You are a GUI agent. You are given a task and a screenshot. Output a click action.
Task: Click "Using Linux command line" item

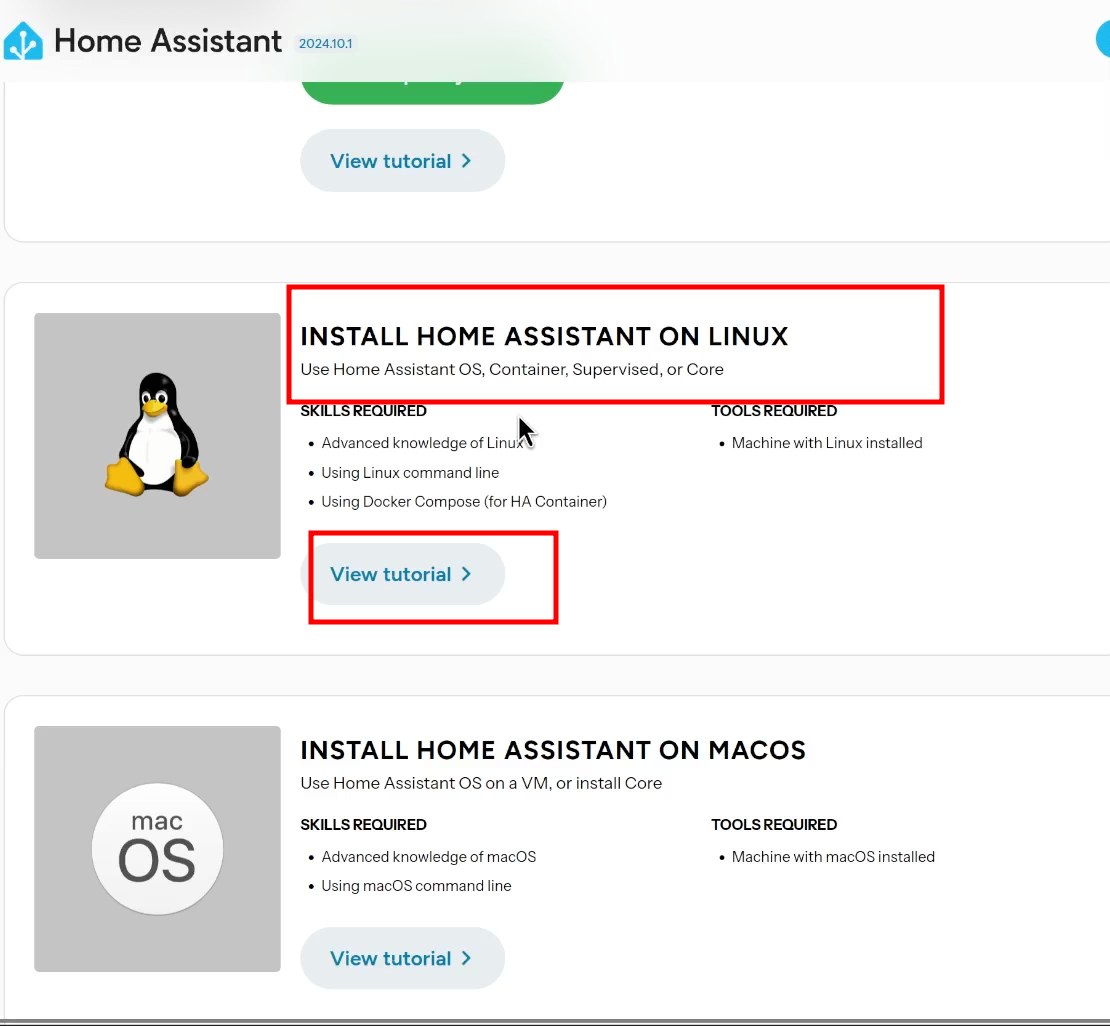[410, 473]
